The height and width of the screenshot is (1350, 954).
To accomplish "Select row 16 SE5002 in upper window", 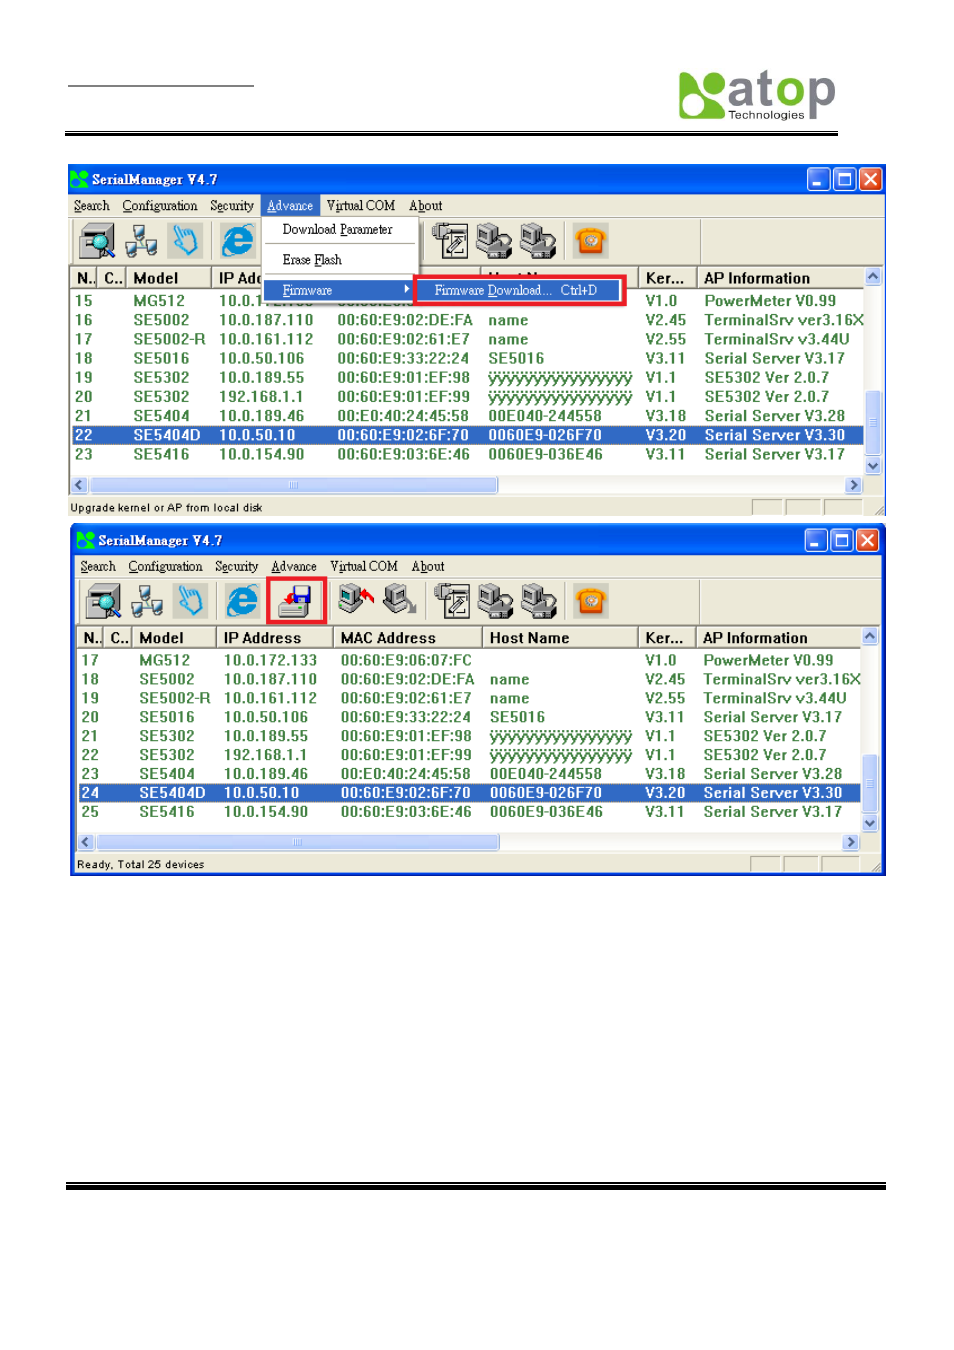I will 468,320.
